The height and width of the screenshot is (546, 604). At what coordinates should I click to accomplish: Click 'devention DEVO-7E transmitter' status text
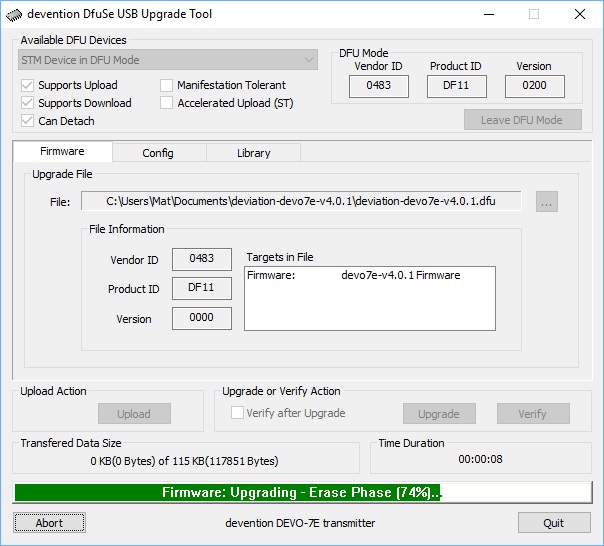(x=300, y=523)
